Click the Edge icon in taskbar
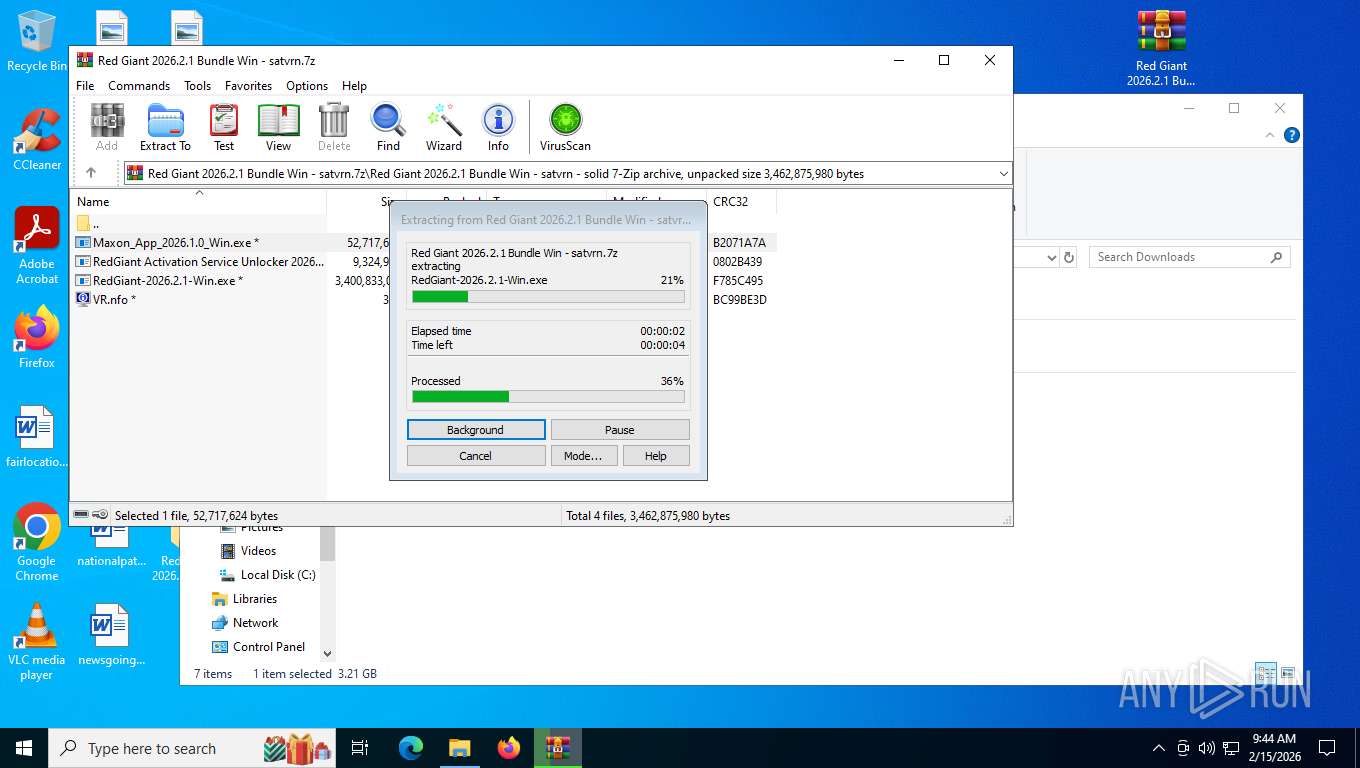Viewport: 1360px width, 768px height. point(411,748)
